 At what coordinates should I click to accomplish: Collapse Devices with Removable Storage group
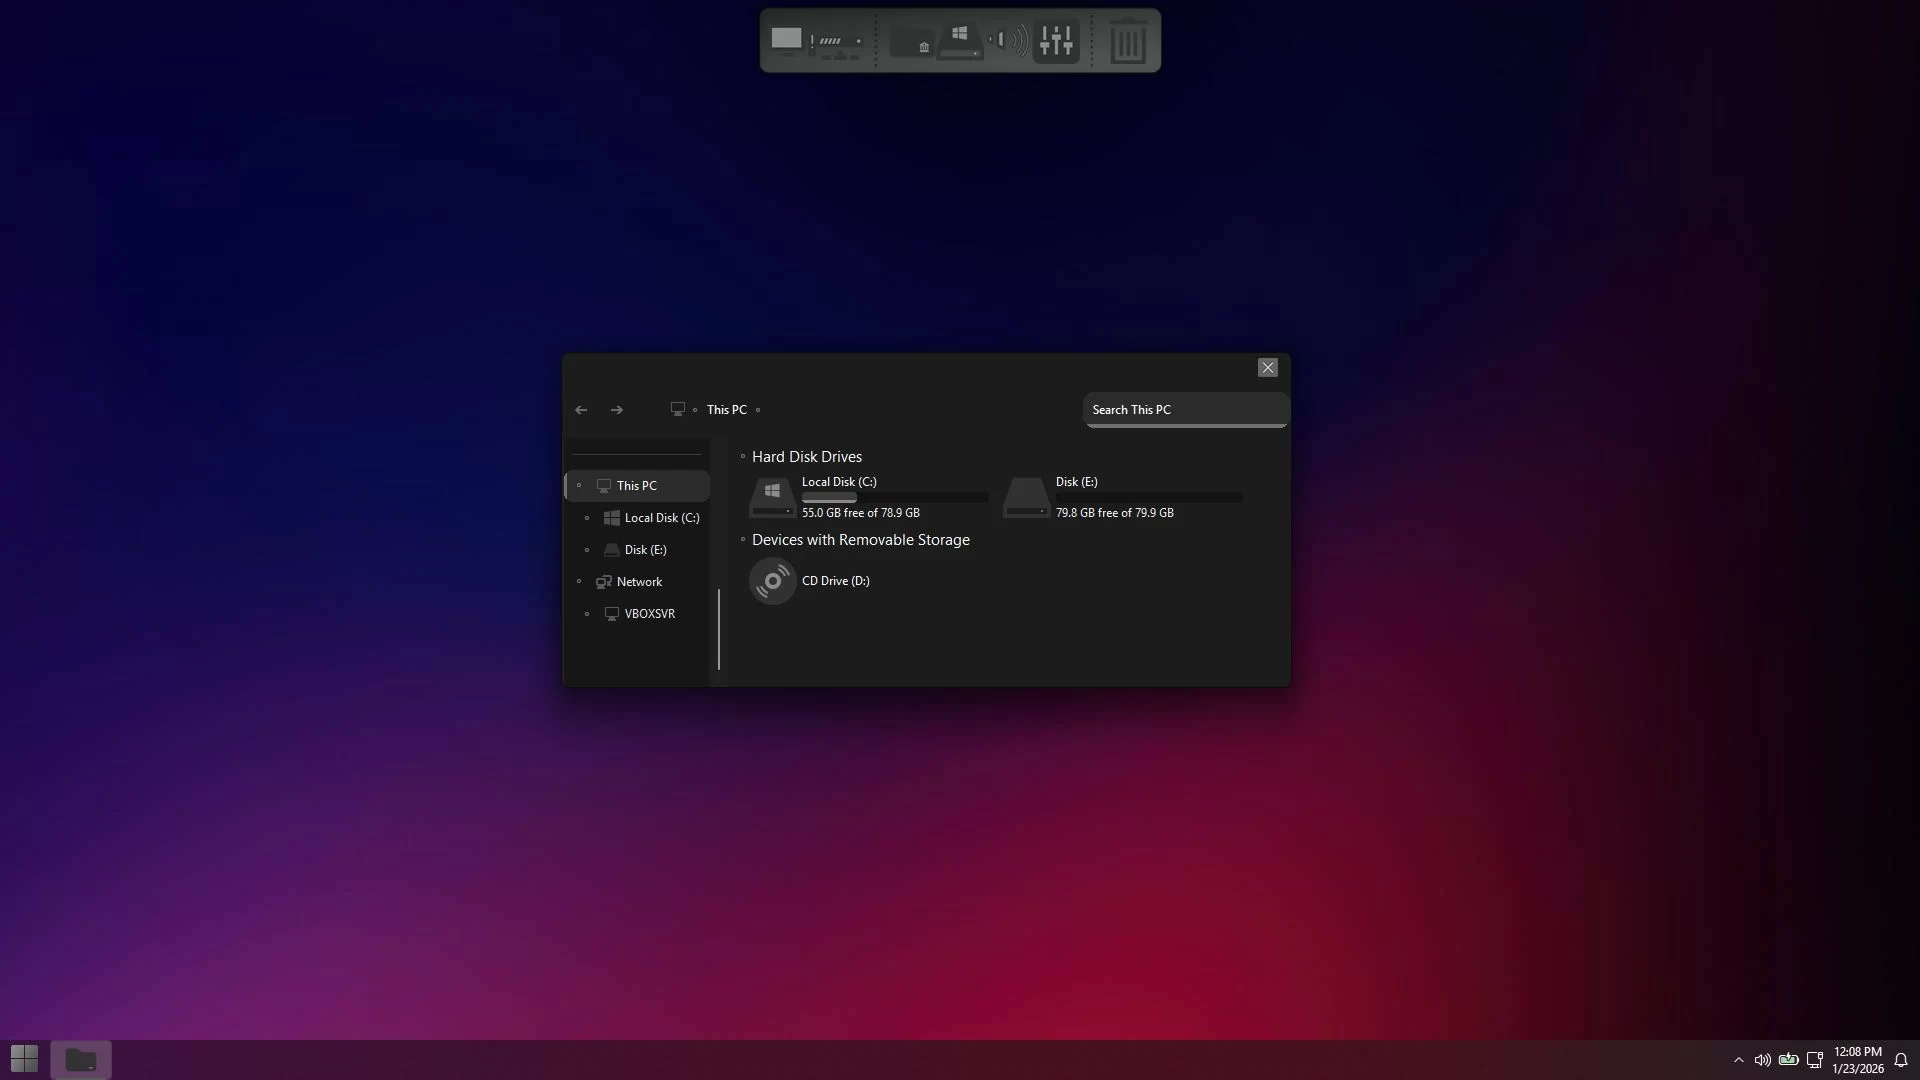743,540
